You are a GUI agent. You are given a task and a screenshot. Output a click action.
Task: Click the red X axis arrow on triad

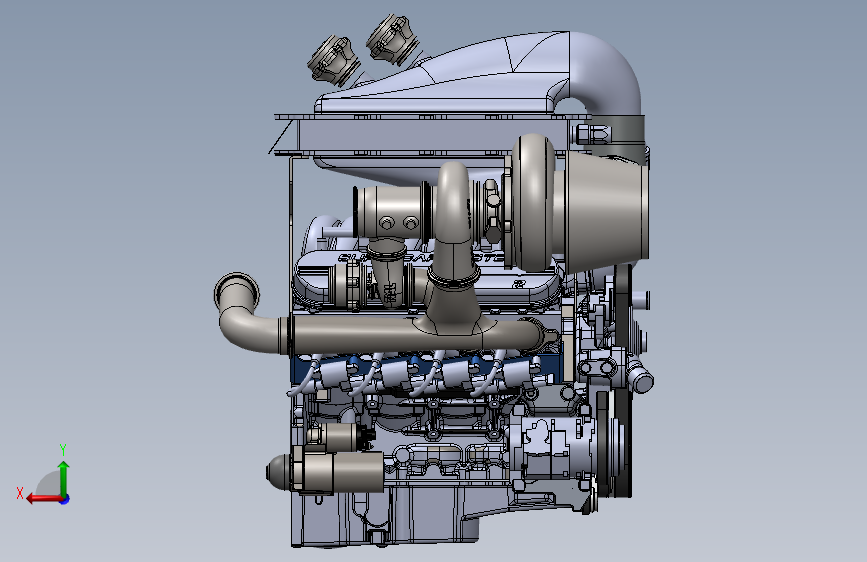(x=43, y=499)
